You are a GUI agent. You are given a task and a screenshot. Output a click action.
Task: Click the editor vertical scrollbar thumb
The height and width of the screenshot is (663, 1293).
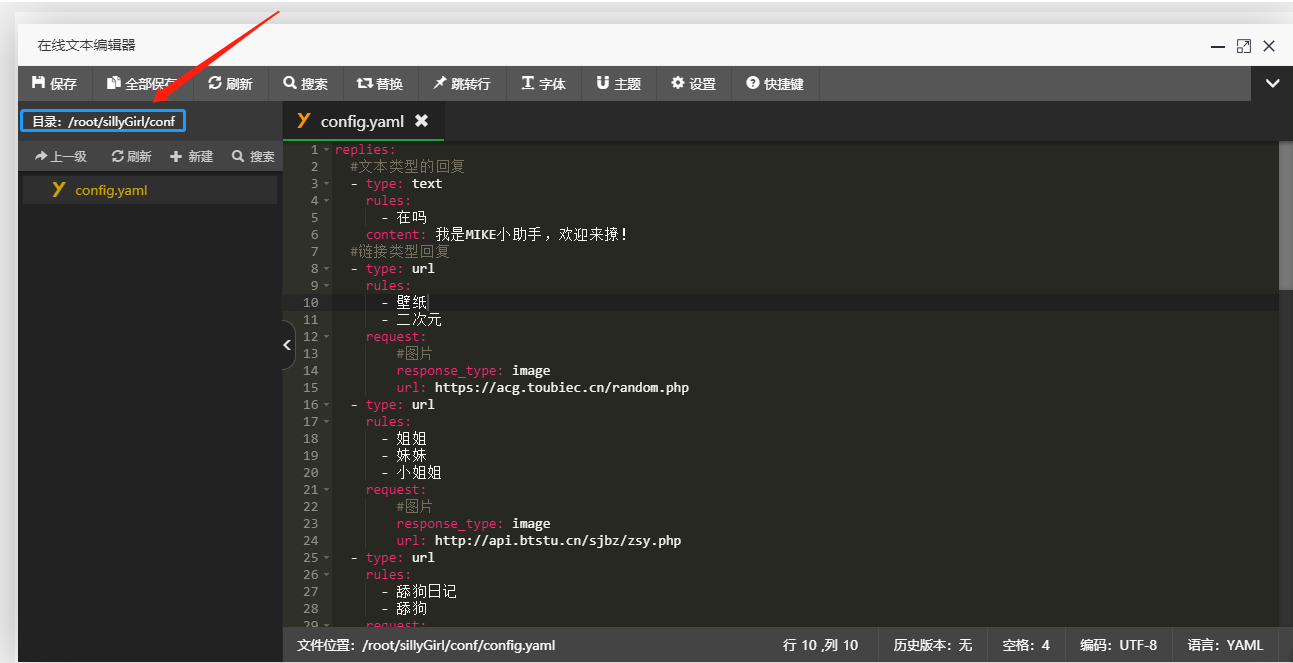click(1285, 215)
